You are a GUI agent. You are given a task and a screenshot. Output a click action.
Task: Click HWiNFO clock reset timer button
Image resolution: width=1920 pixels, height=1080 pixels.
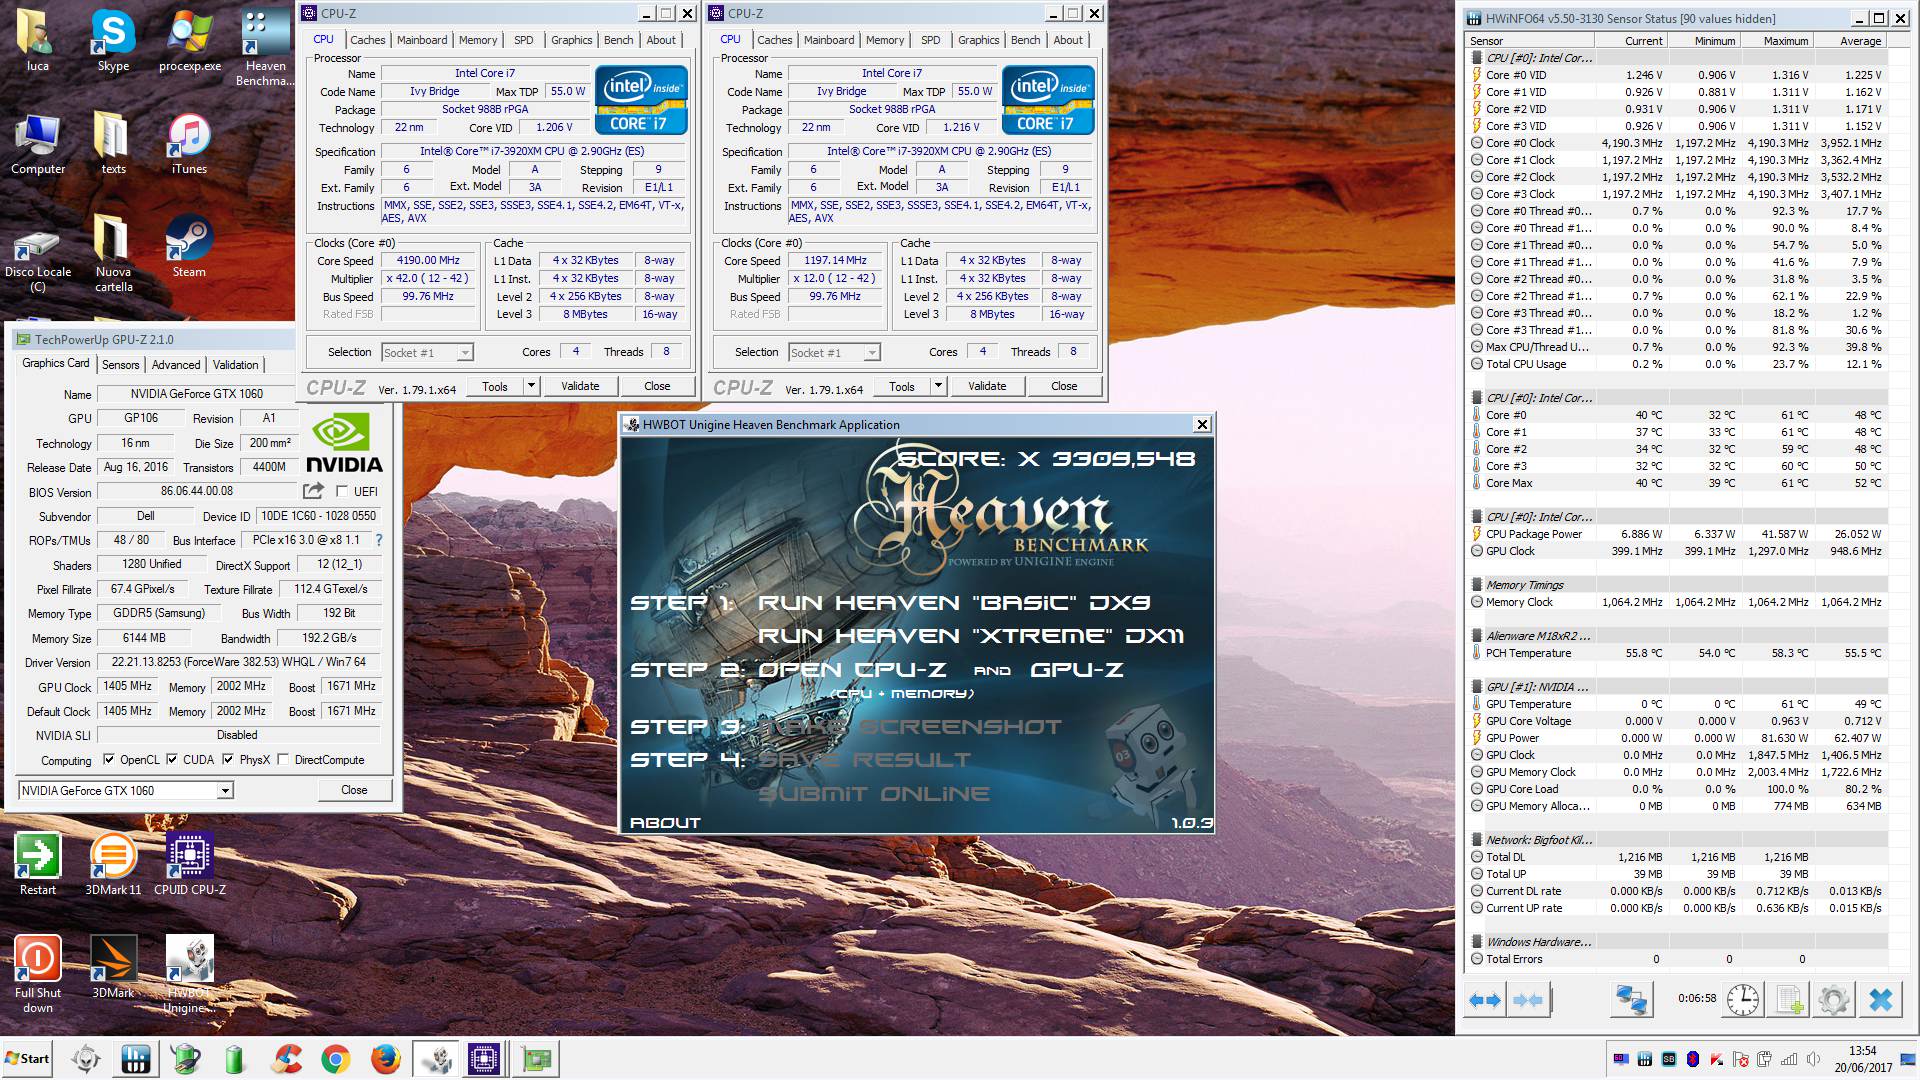[x=1743, y=1000]
